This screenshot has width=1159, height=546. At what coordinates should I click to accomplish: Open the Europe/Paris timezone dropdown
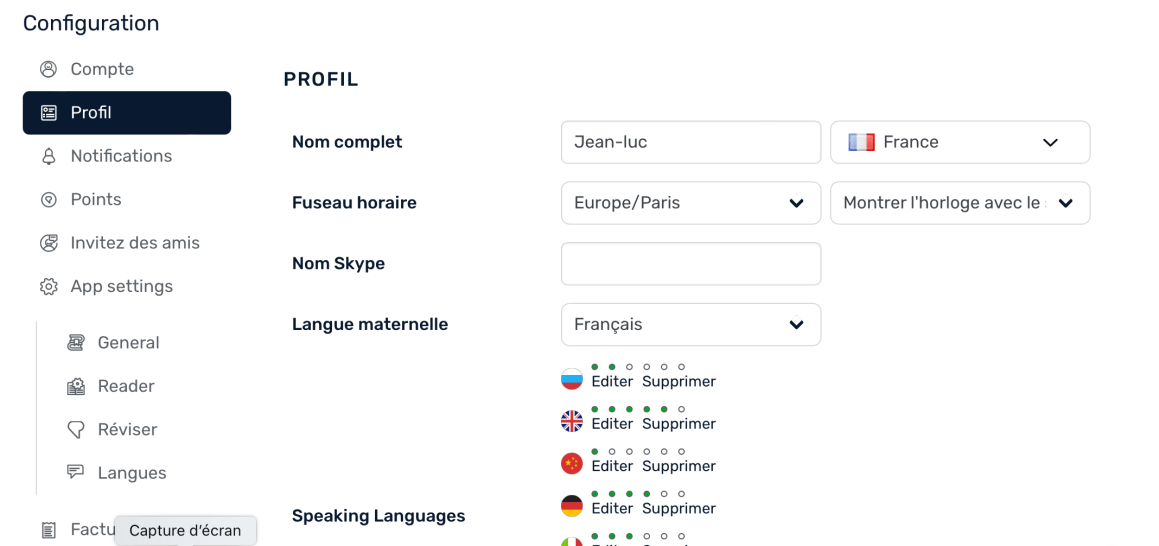tap(690, 203)
